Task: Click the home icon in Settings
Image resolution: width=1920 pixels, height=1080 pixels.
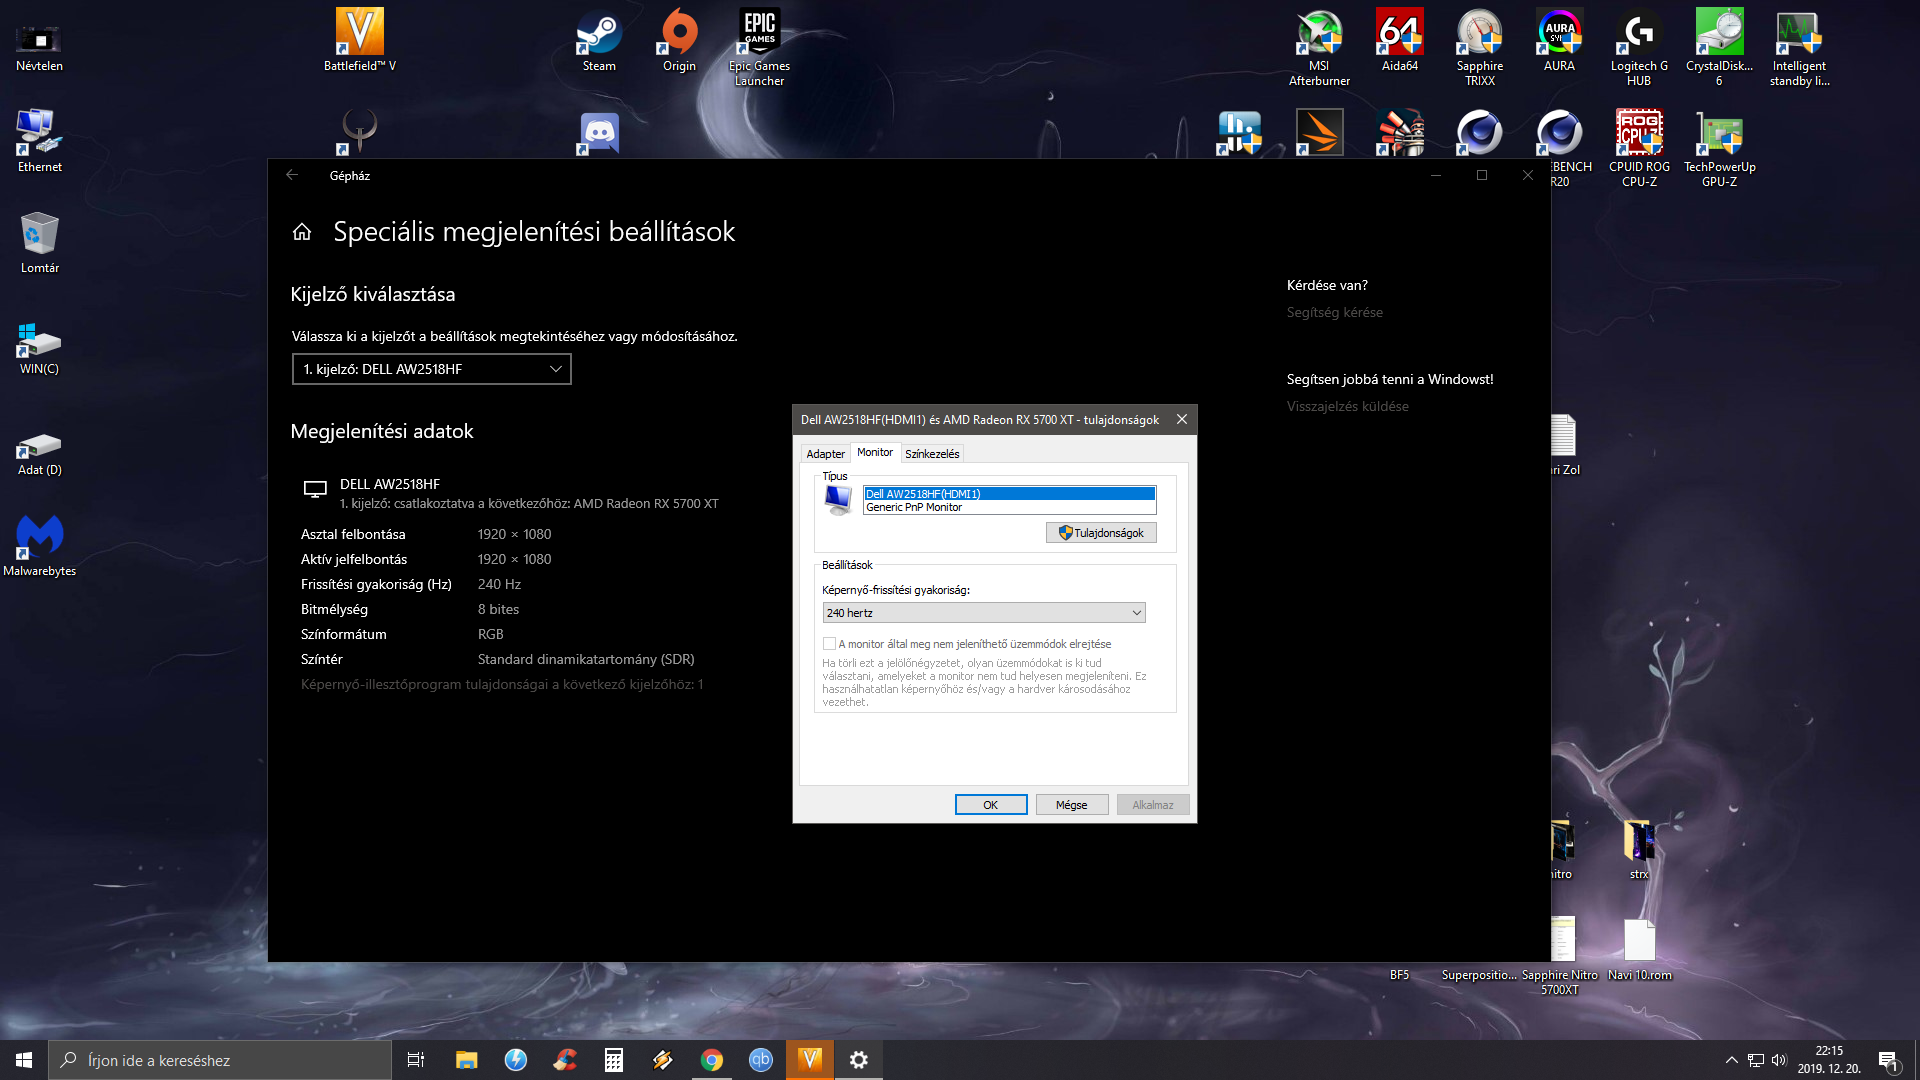Action: tap(302, 232)
